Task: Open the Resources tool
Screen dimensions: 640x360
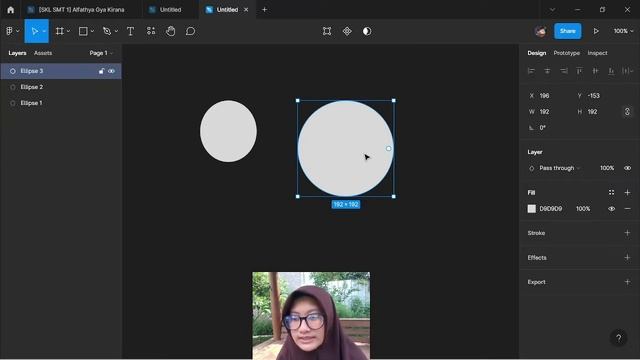Action: (151, 31)
